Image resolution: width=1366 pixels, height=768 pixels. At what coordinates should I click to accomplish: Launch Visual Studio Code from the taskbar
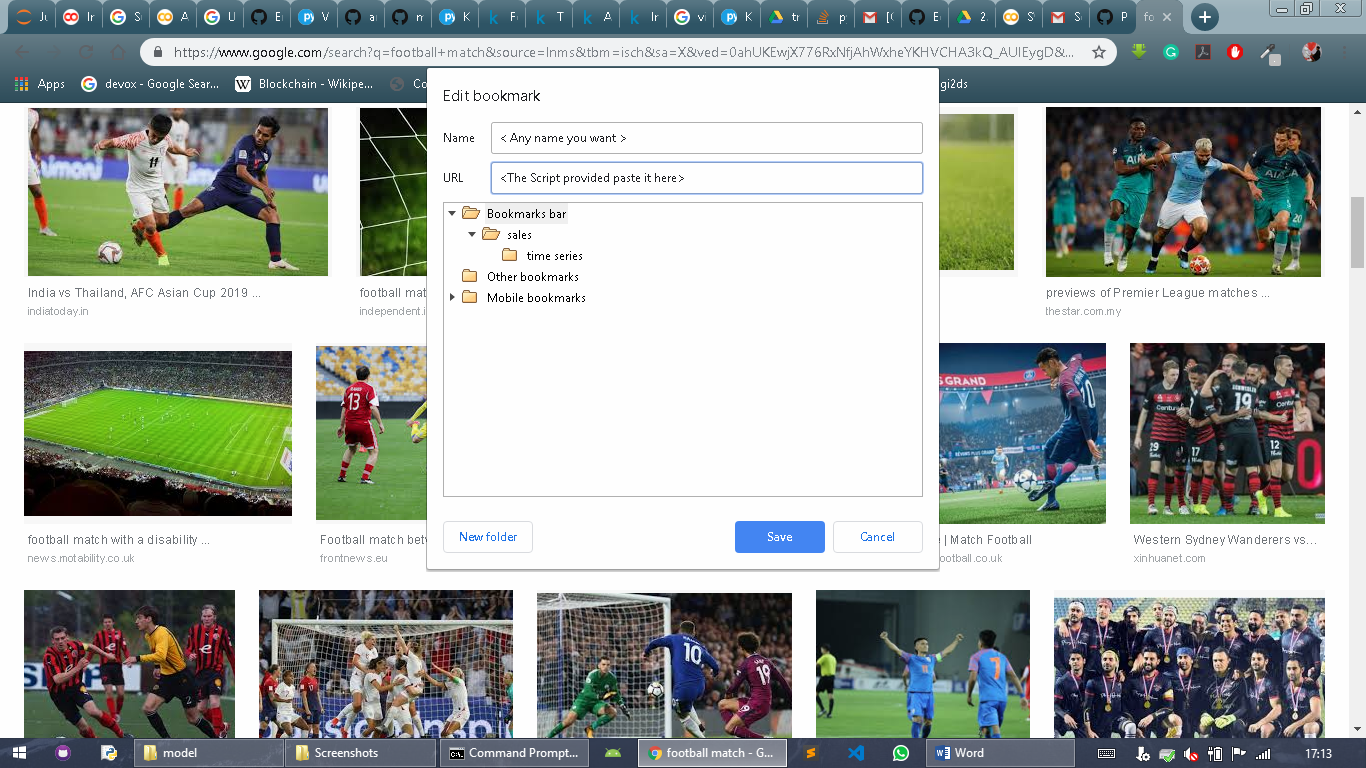click(855, 752)
